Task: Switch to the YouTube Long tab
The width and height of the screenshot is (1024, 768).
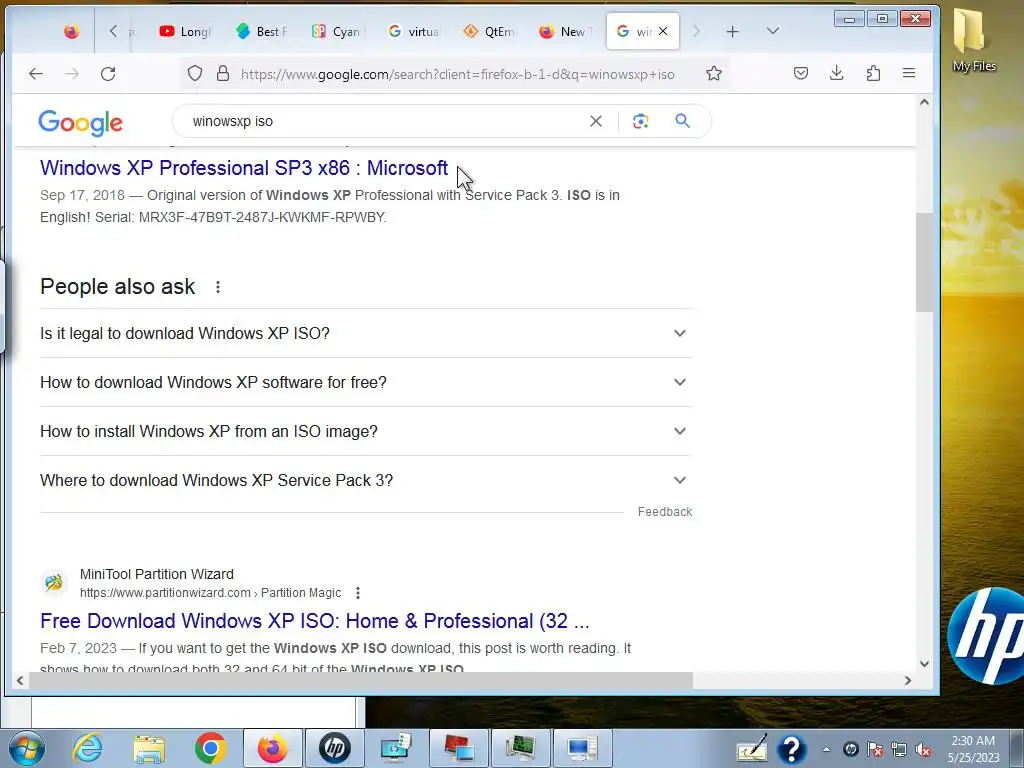Action: pyautogui.click(x=186, y=31)
